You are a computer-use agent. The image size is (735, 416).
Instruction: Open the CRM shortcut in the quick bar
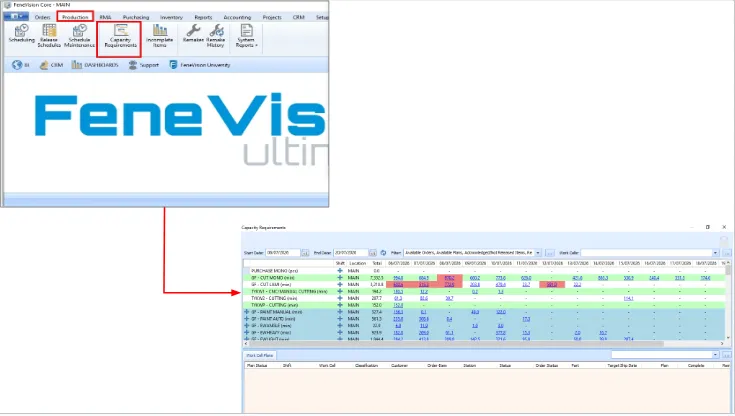point(51,65)
